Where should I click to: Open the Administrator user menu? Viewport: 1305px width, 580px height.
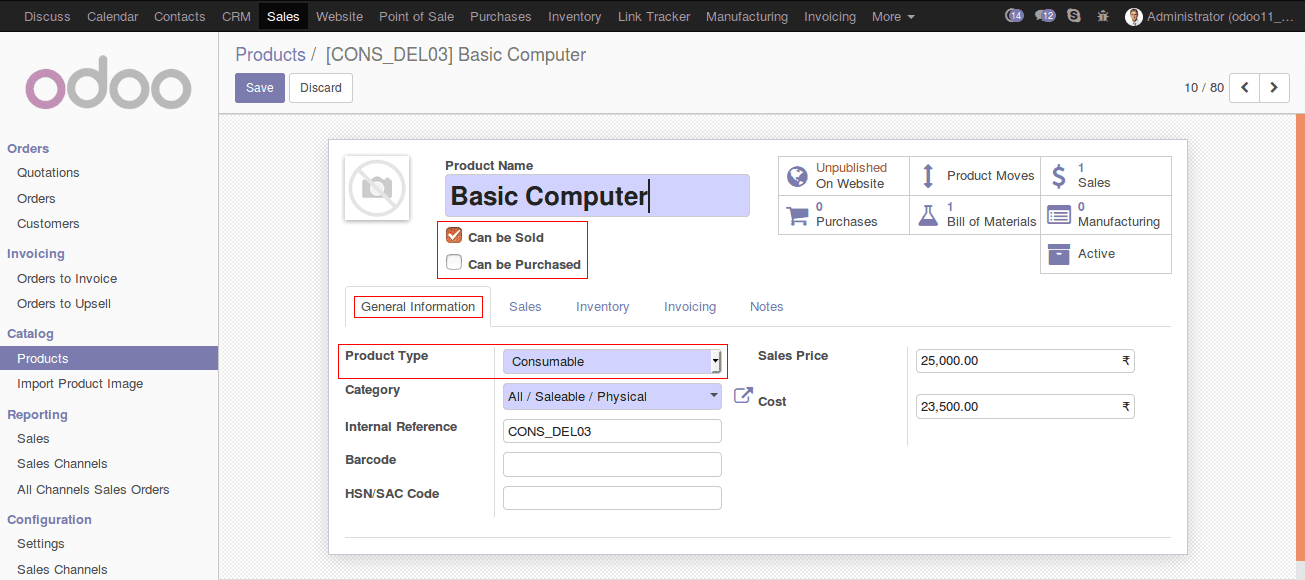[x=1209, y=16]
